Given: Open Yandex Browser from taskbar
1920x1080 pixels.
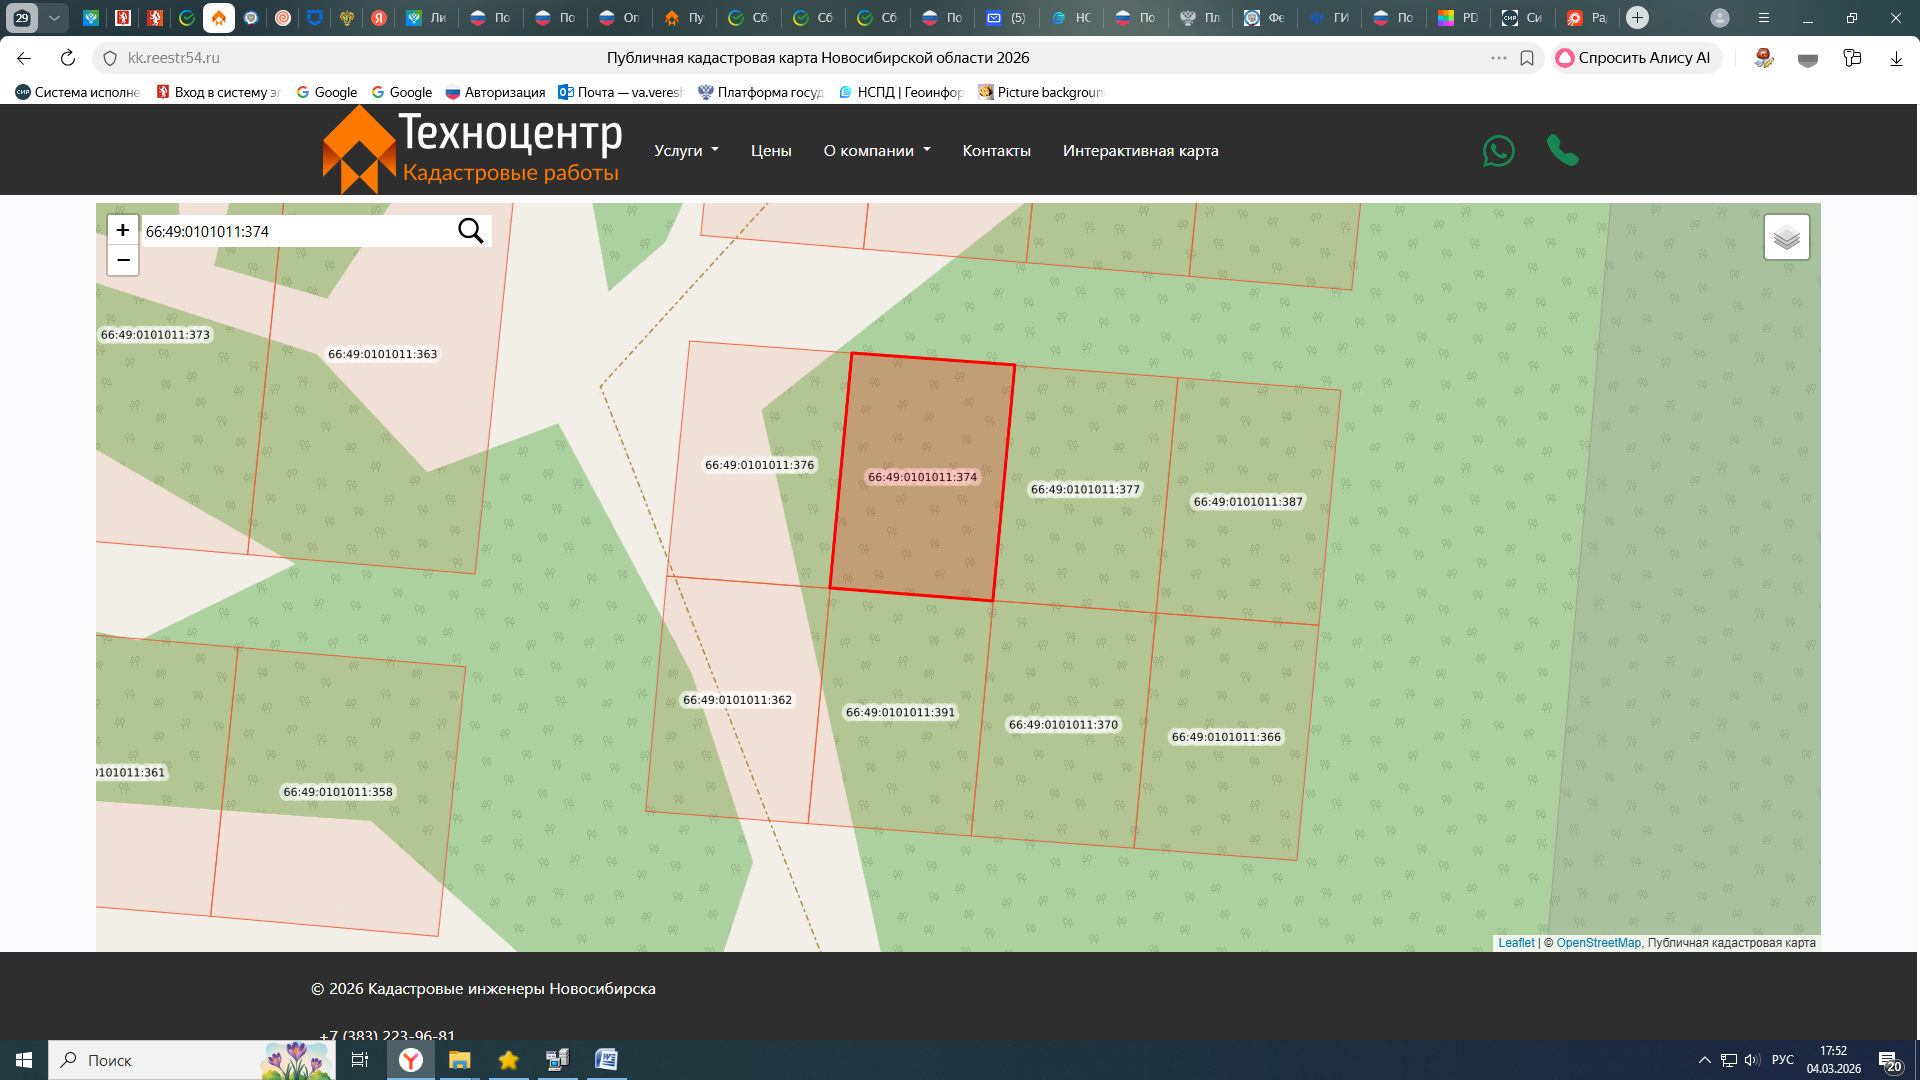Looking at the screenshot, I should 411,1060.
